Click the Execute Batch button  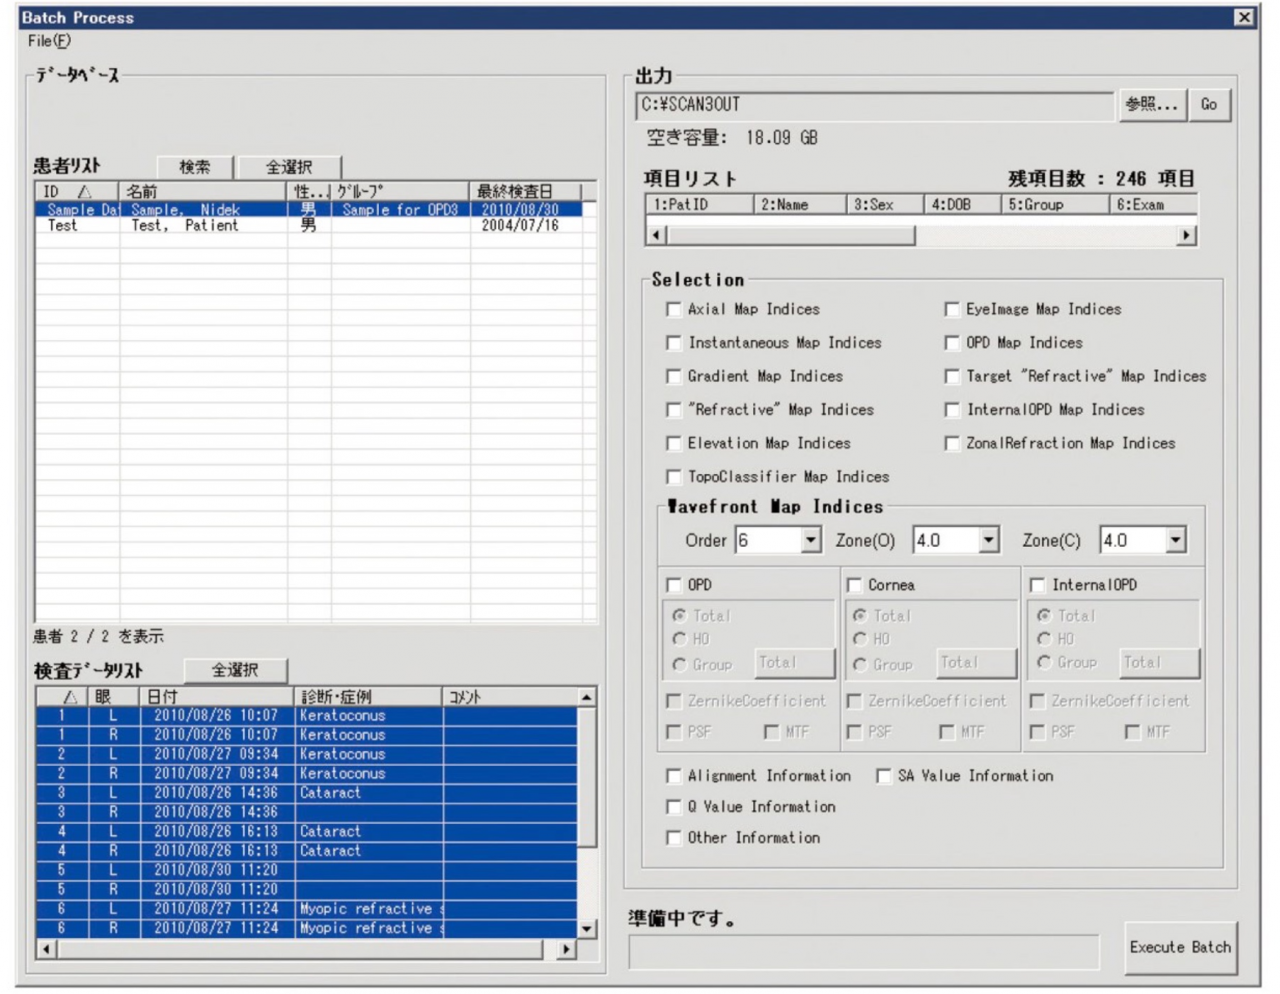[x=1180, y=947]
